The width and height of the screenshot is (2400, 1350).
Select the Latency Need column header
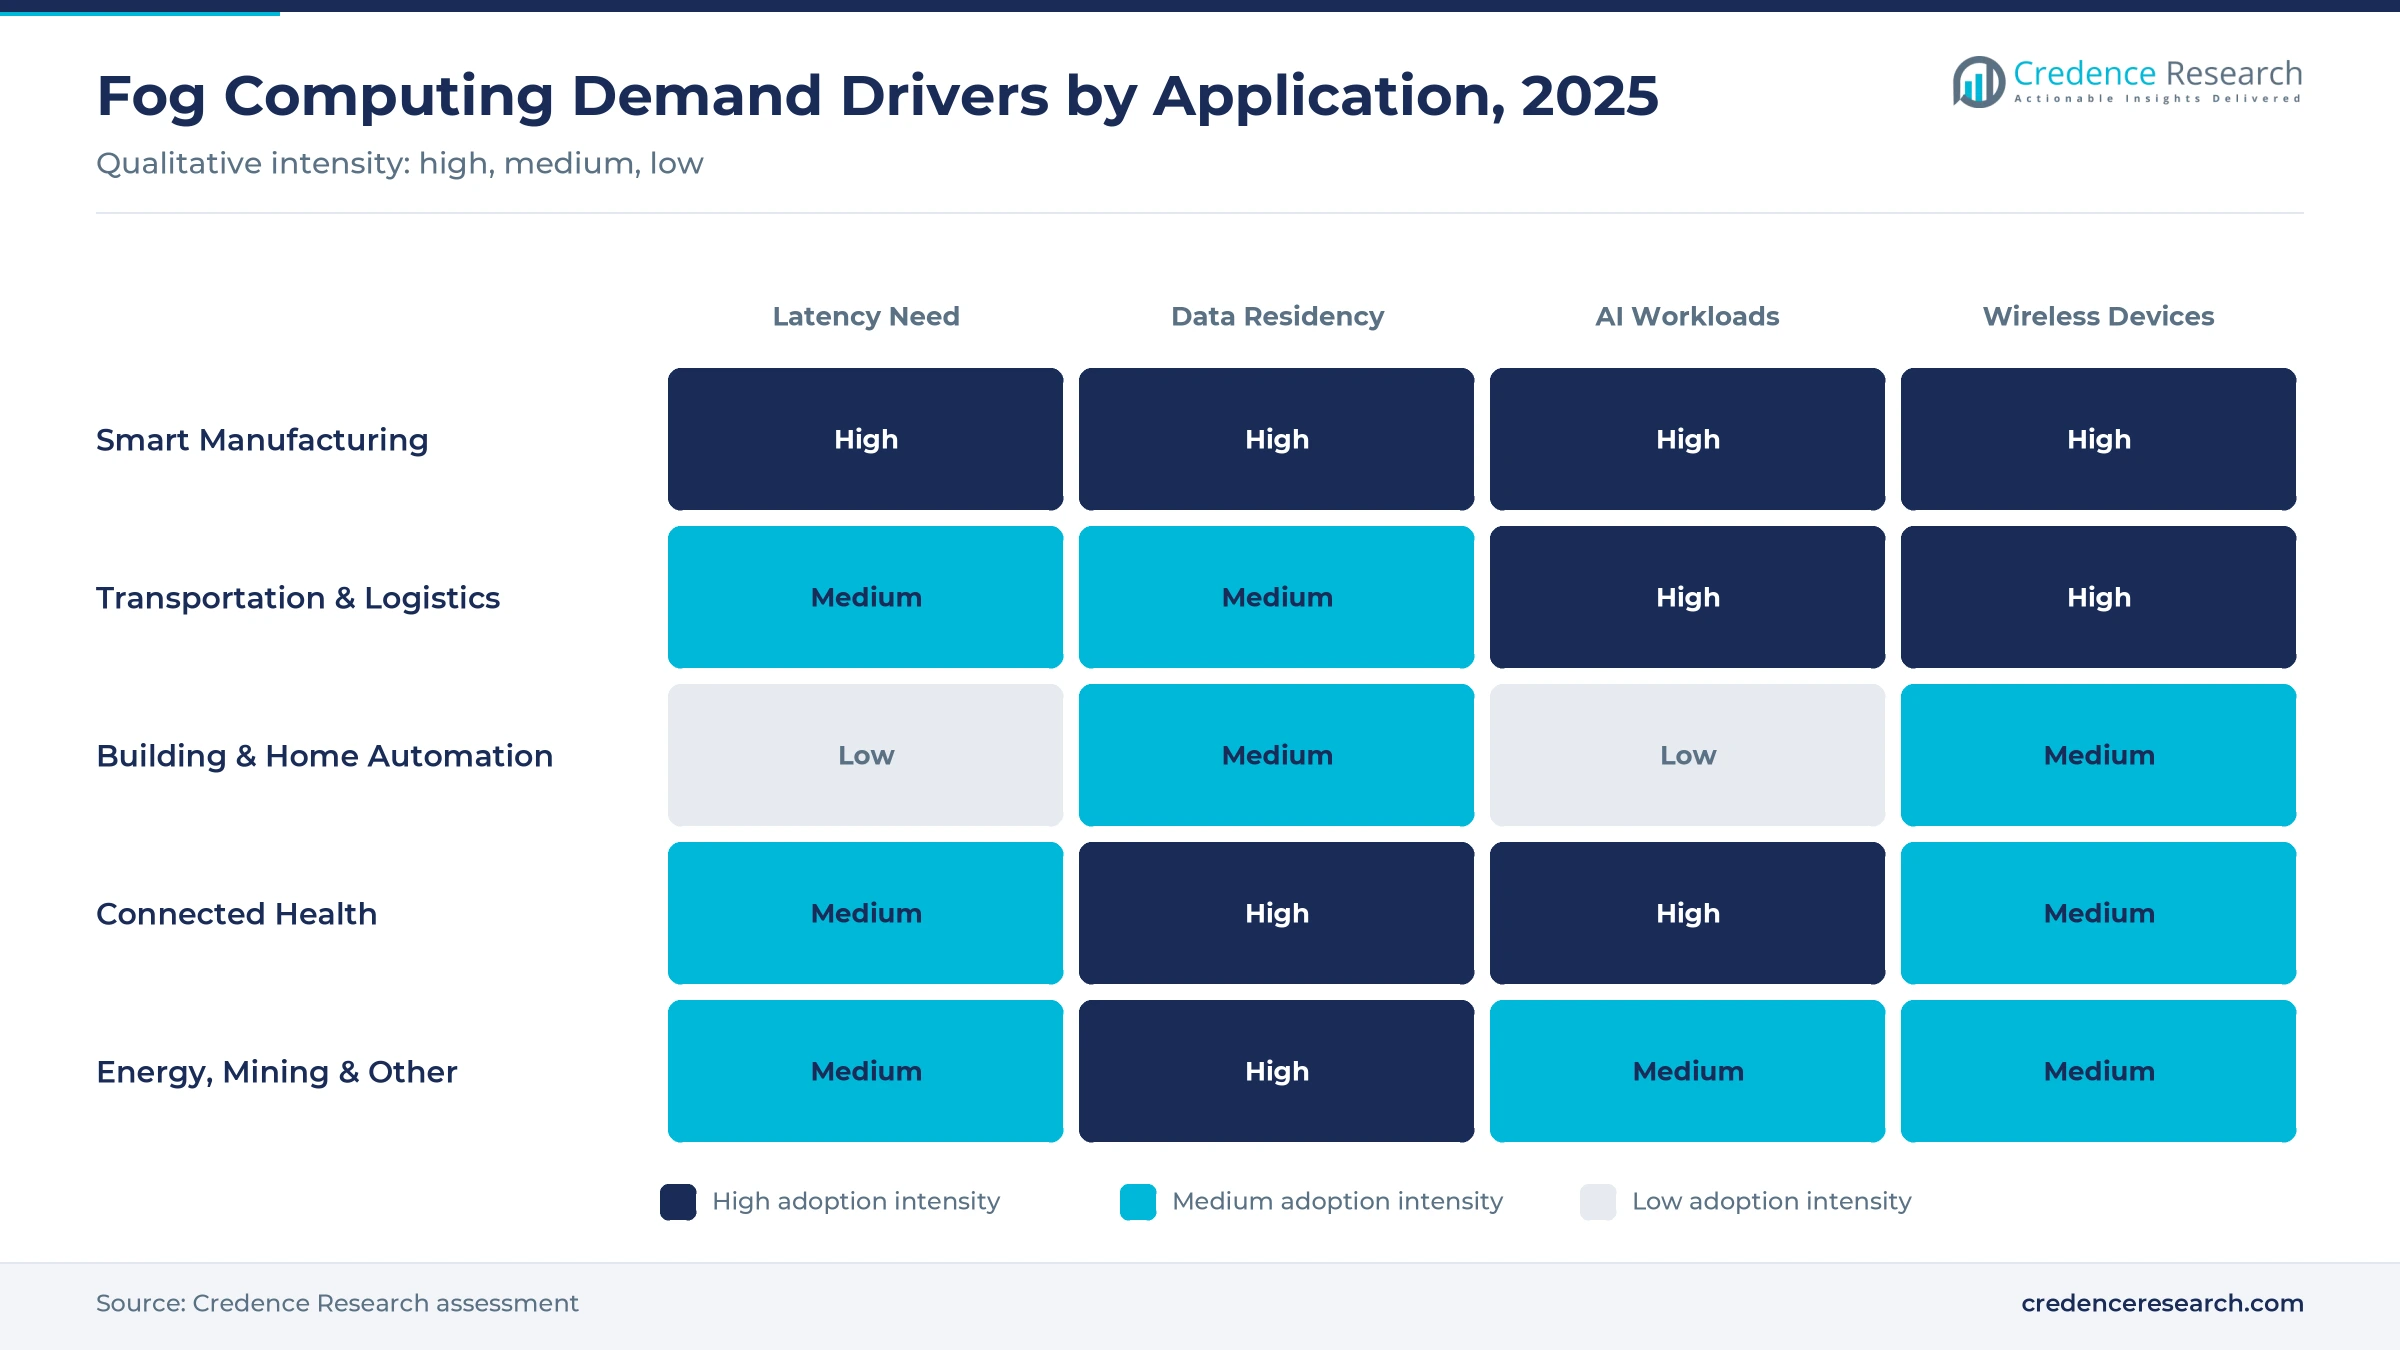866,316
